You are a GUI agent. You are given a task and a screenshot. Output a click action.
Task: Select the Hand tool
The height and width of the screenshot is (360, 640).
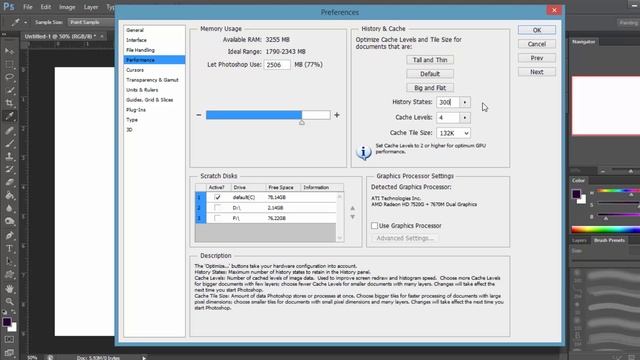pyautogui.click(x=9, y=289)
